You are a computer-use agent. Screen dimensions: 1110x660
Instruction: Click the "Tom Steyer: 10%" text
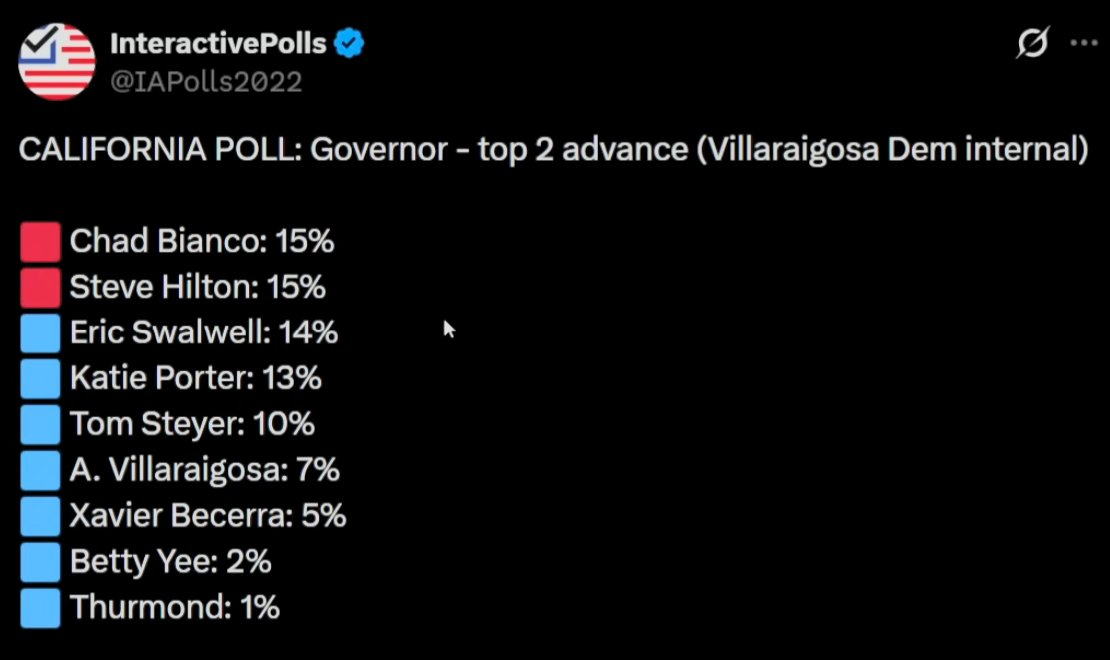(x=193, y=424)
